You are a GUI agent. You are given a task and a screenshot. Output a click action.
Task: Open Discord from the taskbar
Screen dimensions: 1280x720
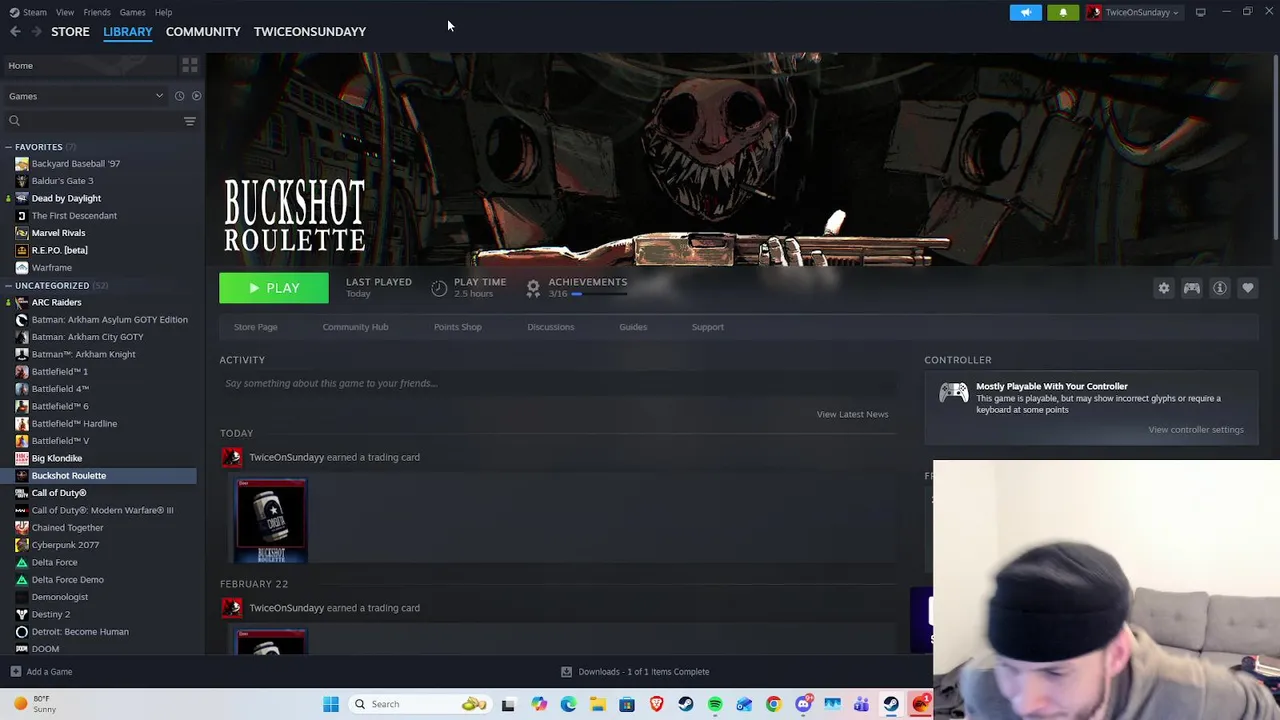[803, 704]
